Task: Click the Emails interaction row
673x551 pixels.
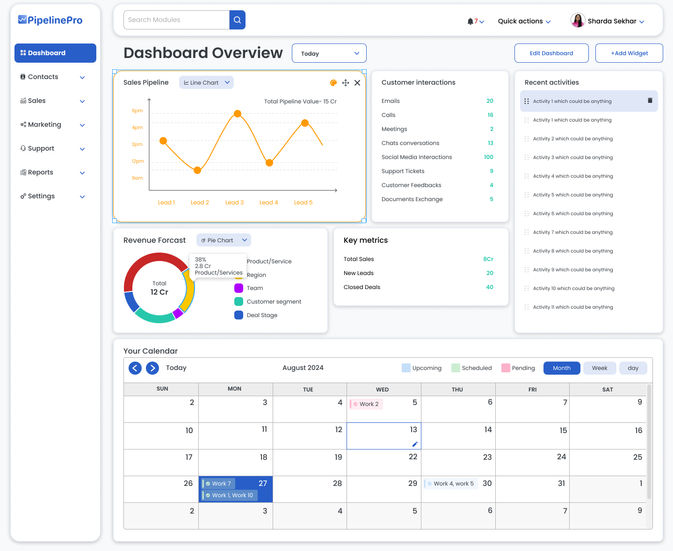Action: 437,101
